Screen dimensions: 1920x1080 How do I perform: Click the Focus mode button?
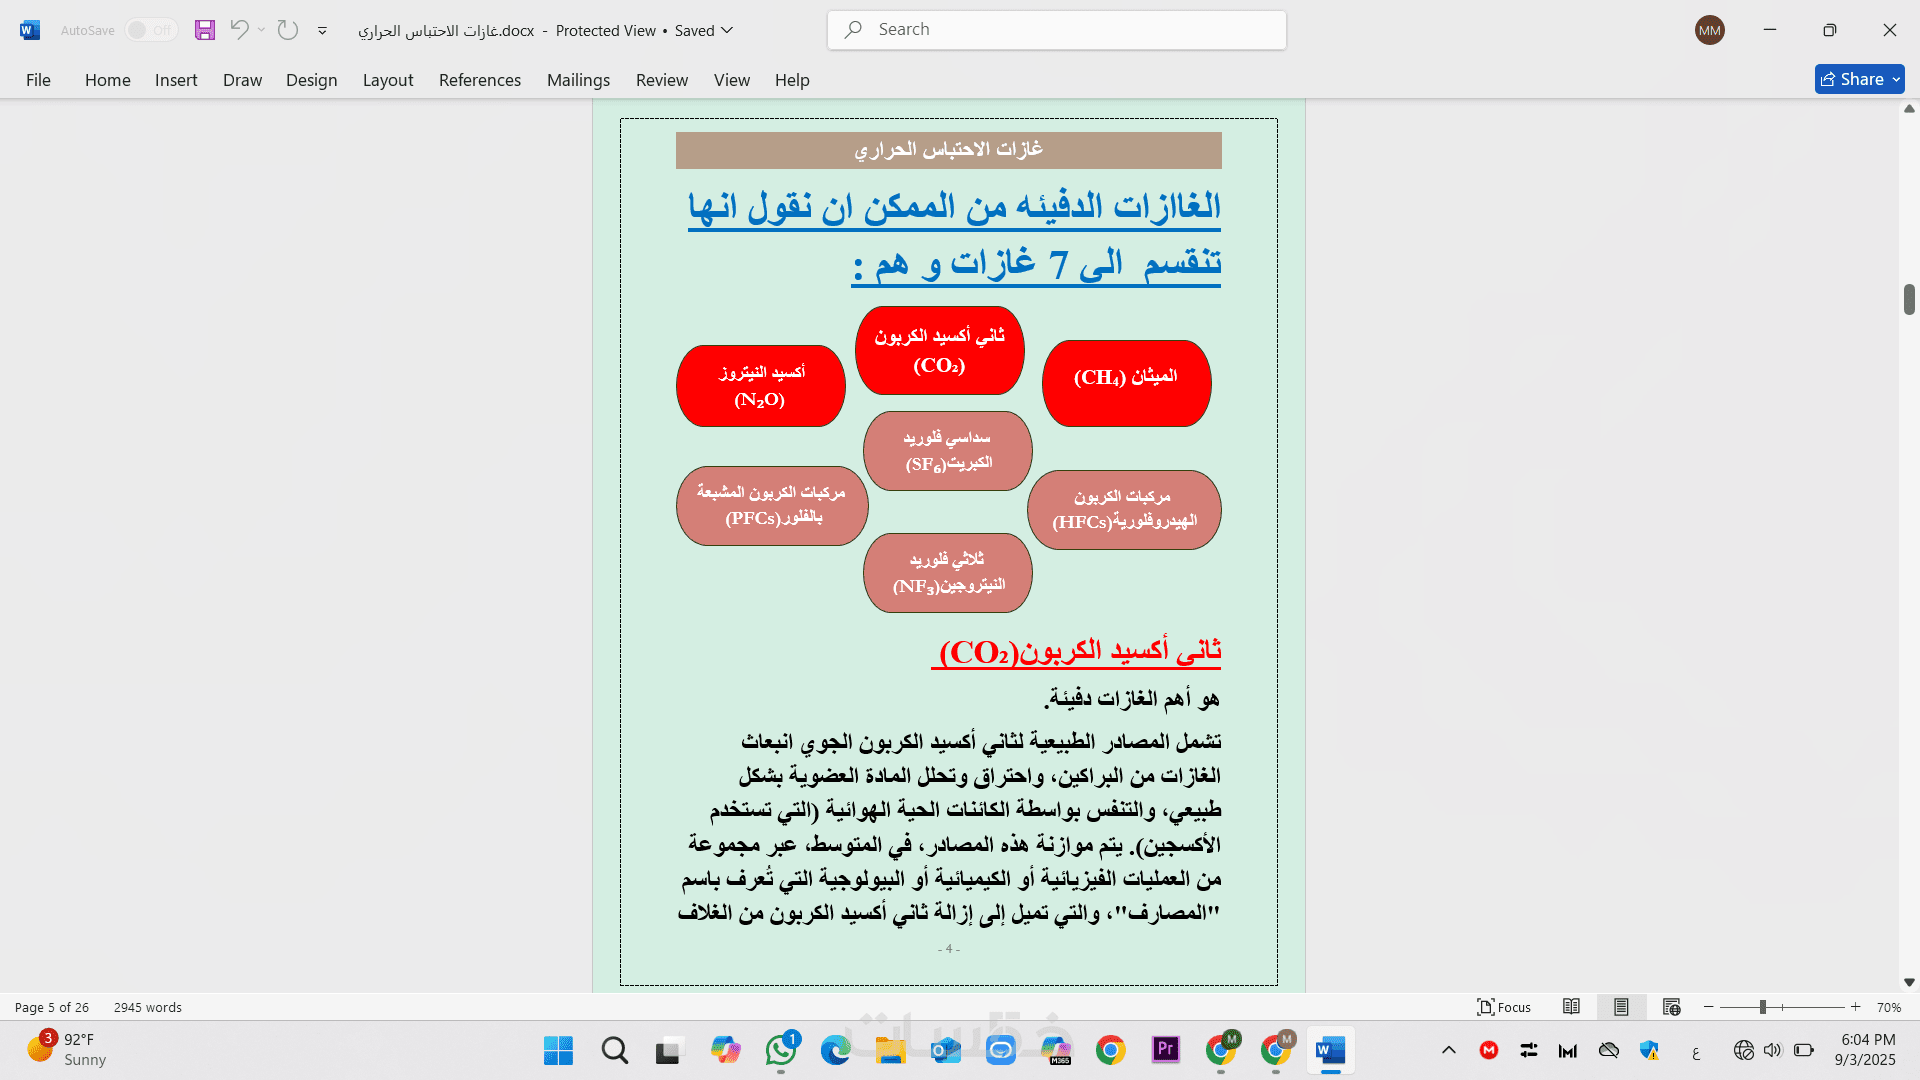(1504, 1007)
